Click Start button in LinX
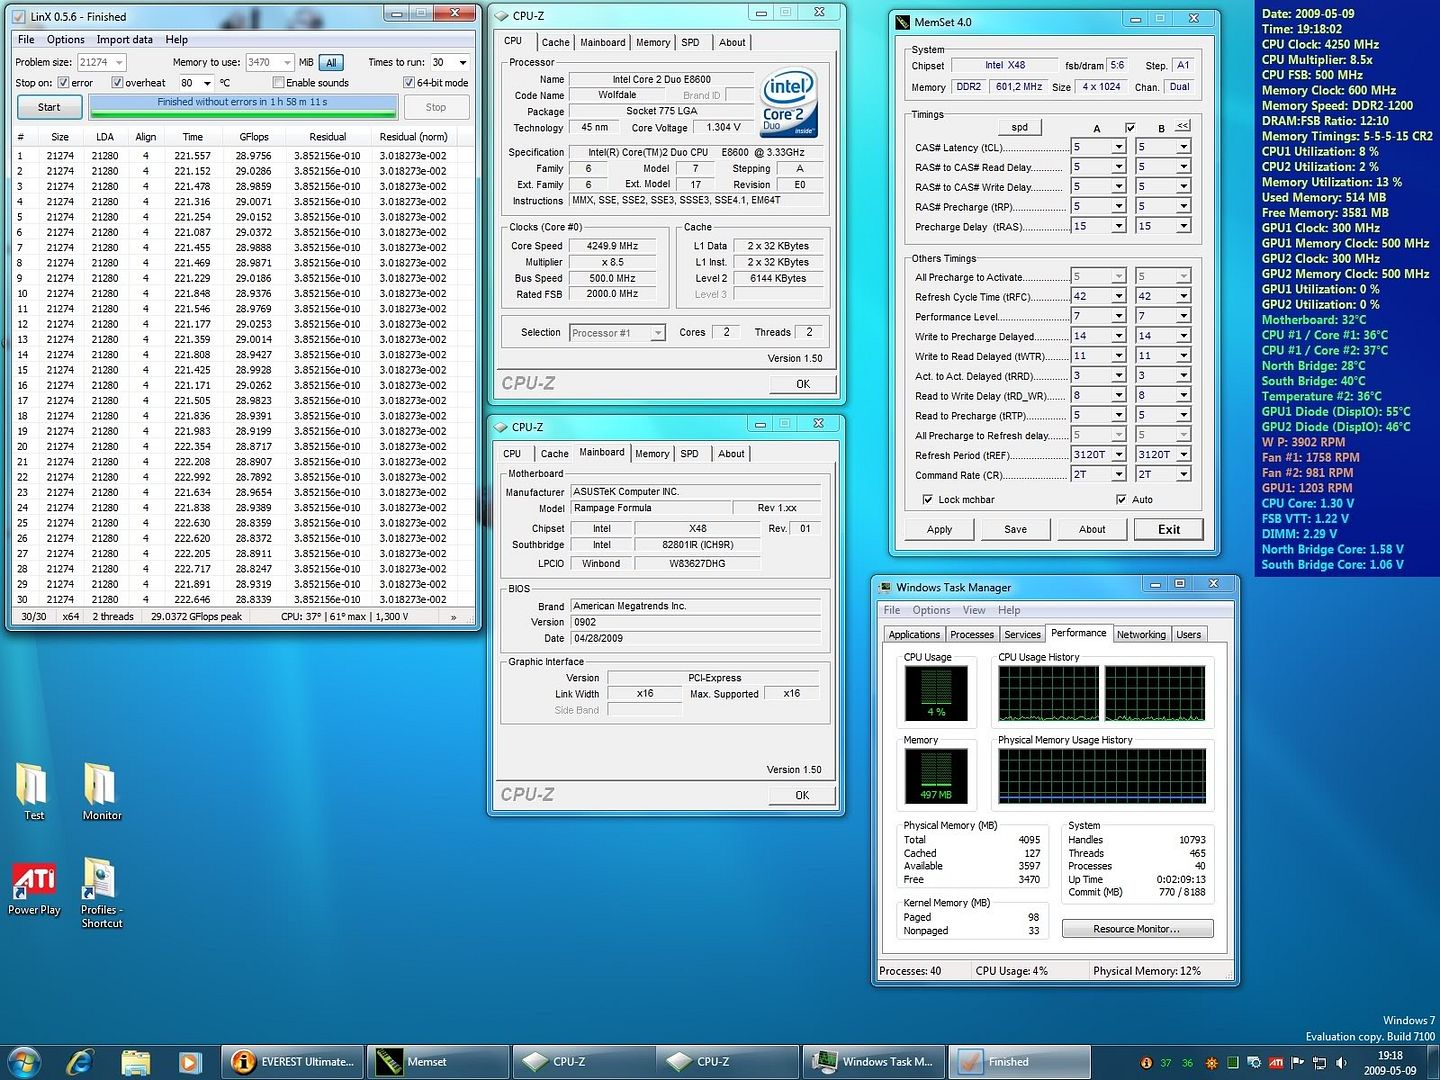 click(49, 107)
